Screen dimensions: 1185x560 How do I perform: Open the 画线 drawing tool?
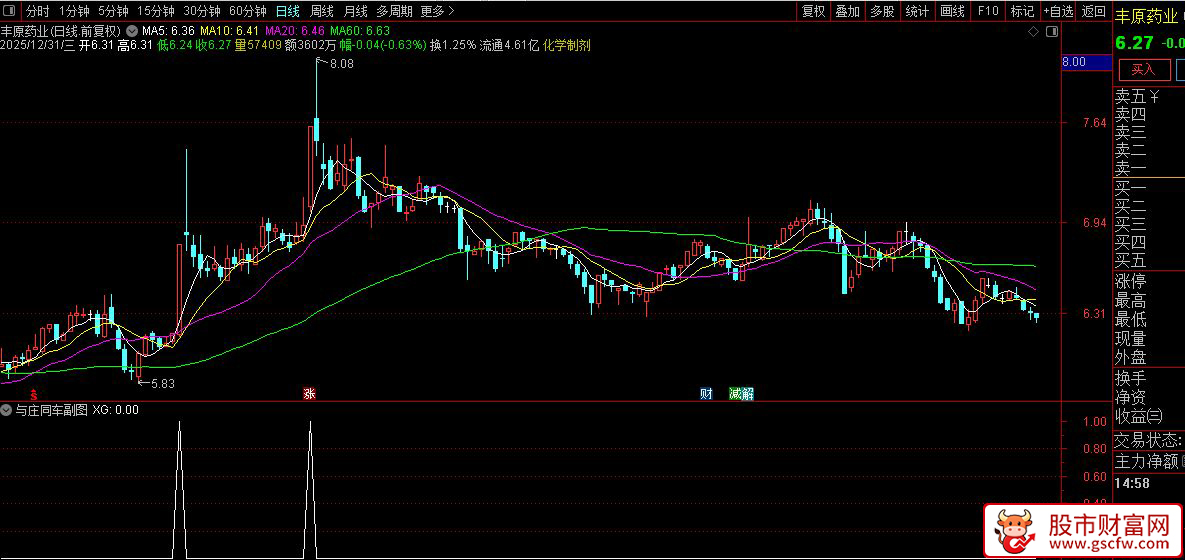coord(952,11)
